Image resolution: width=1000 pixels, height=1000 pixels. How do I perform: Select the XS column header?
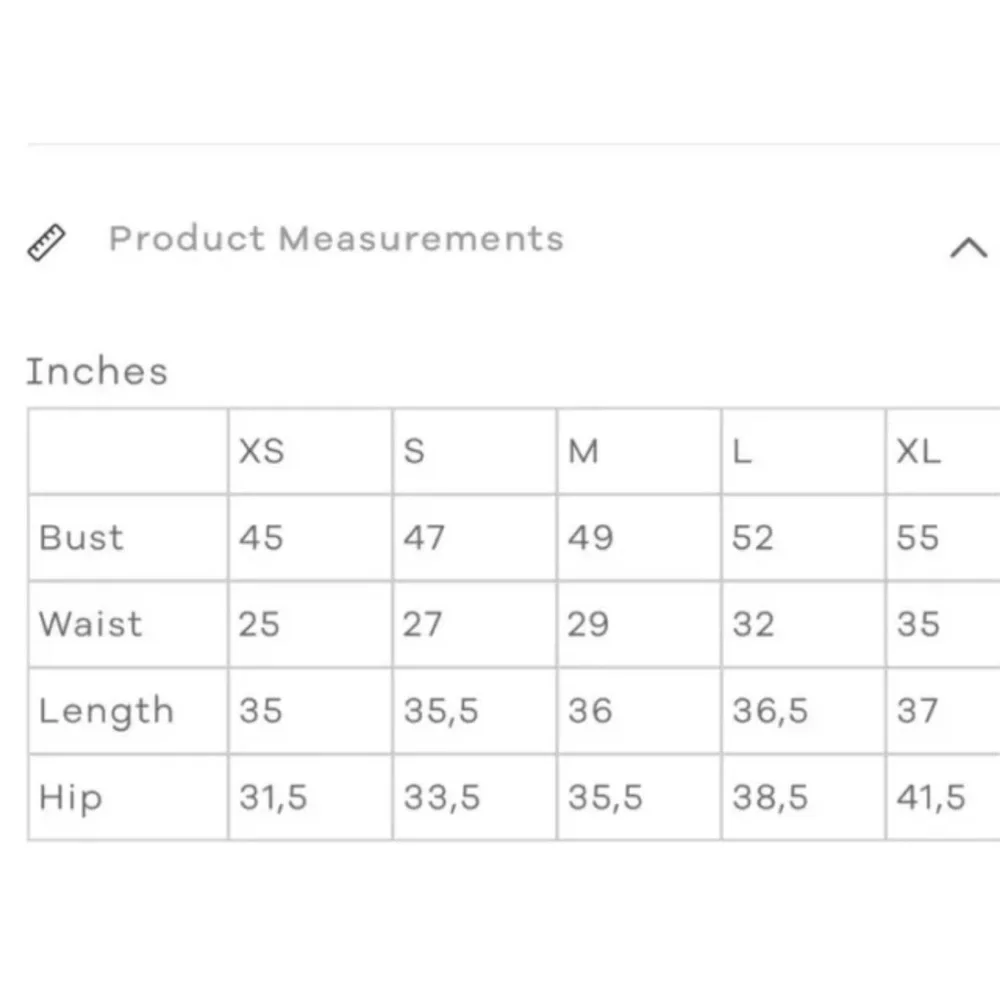[x=261, y=452]
